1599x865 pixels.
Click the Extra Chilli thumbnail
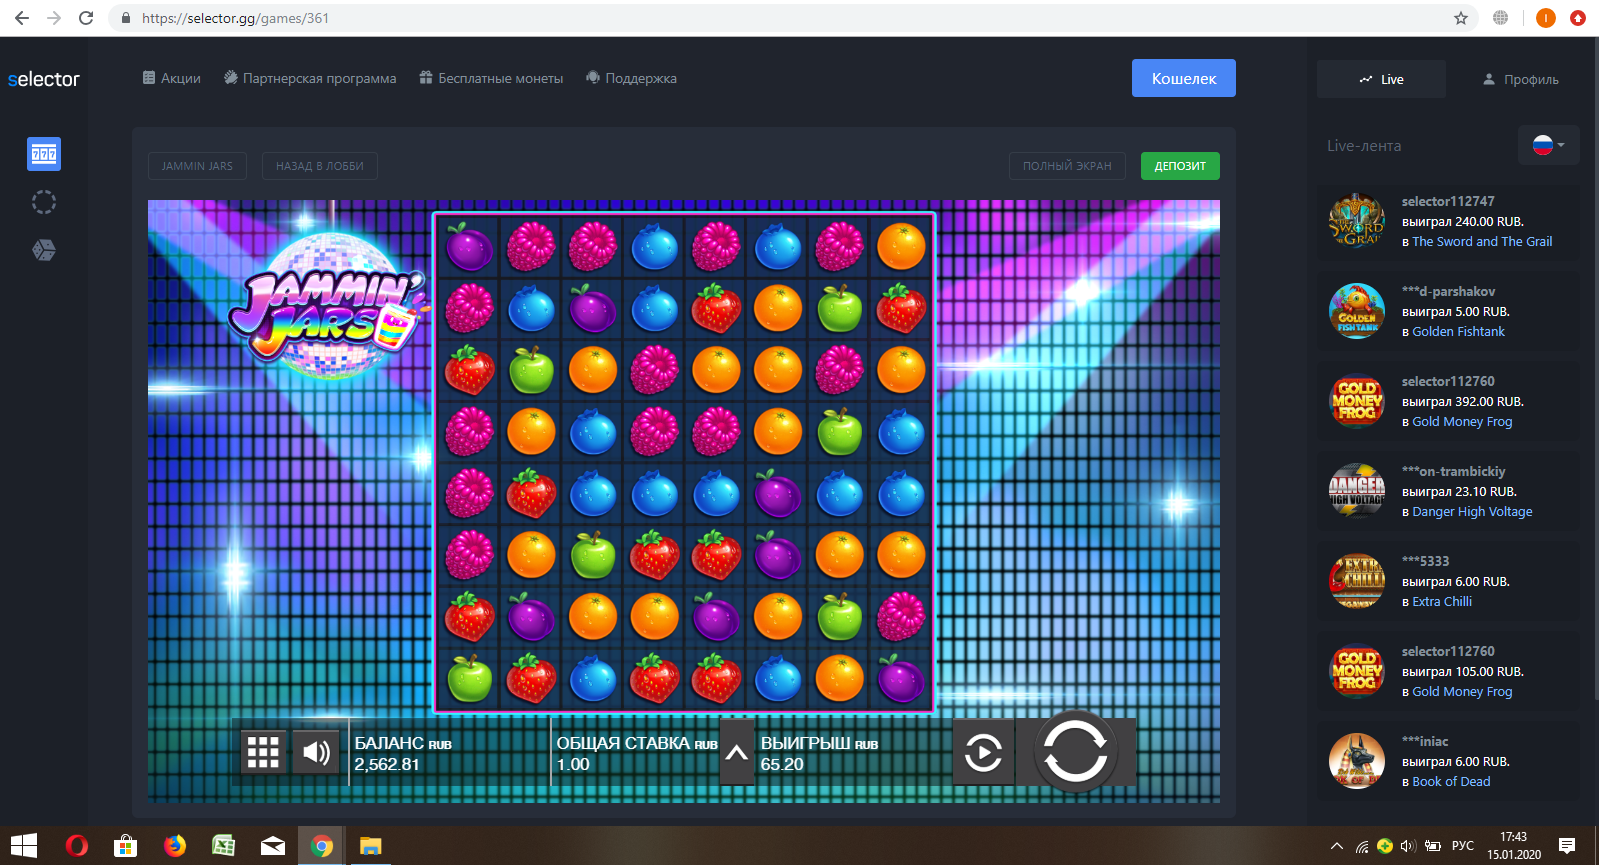1357,581
